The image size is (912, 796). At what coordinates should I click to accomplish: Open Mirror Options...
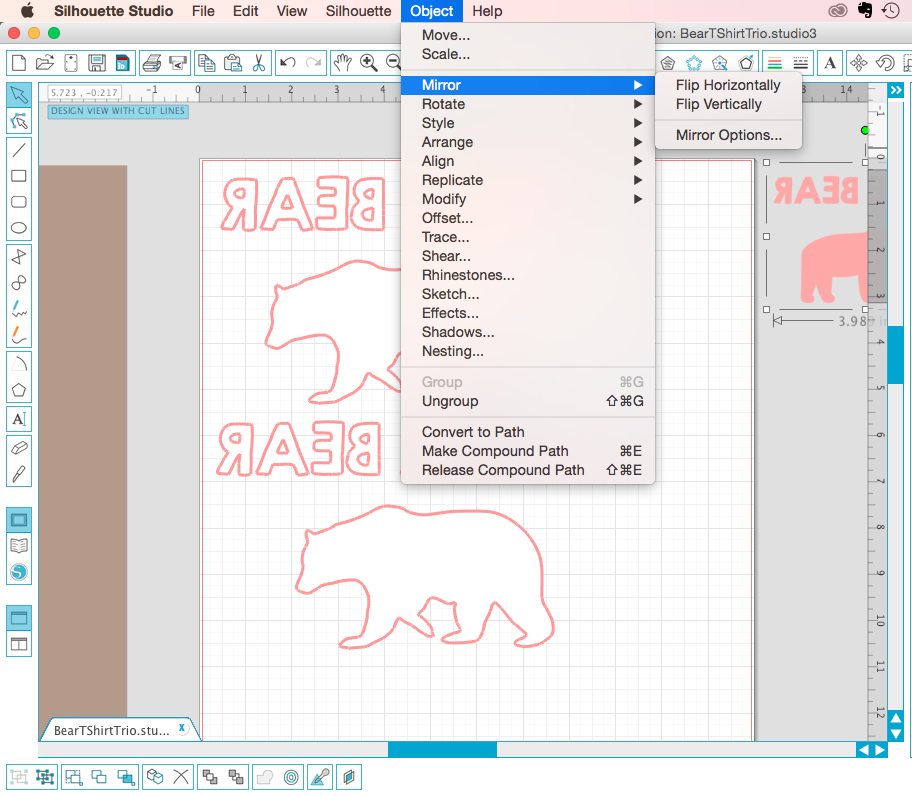(728, 135)
